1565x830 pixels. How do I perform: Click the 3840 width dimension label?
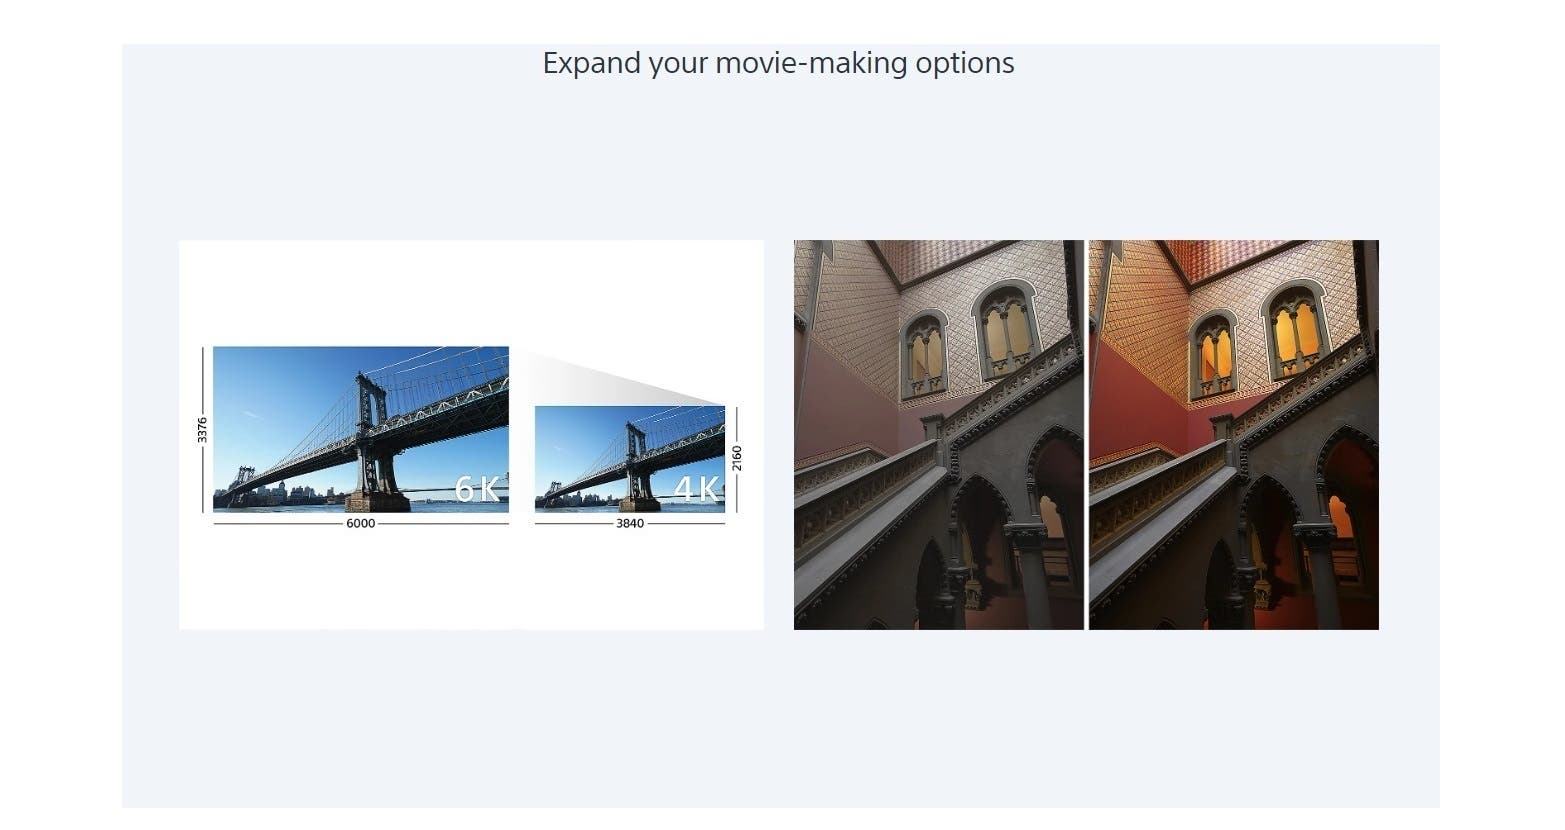[x=630, y=524]
